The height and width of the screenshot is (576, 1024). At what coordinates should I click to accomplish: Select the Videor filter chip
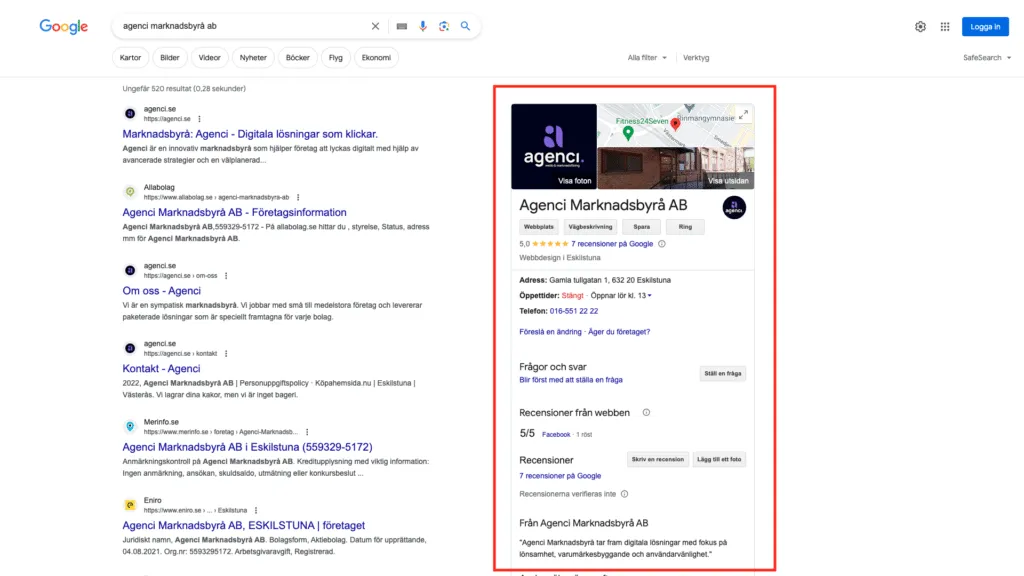(210, 57)
